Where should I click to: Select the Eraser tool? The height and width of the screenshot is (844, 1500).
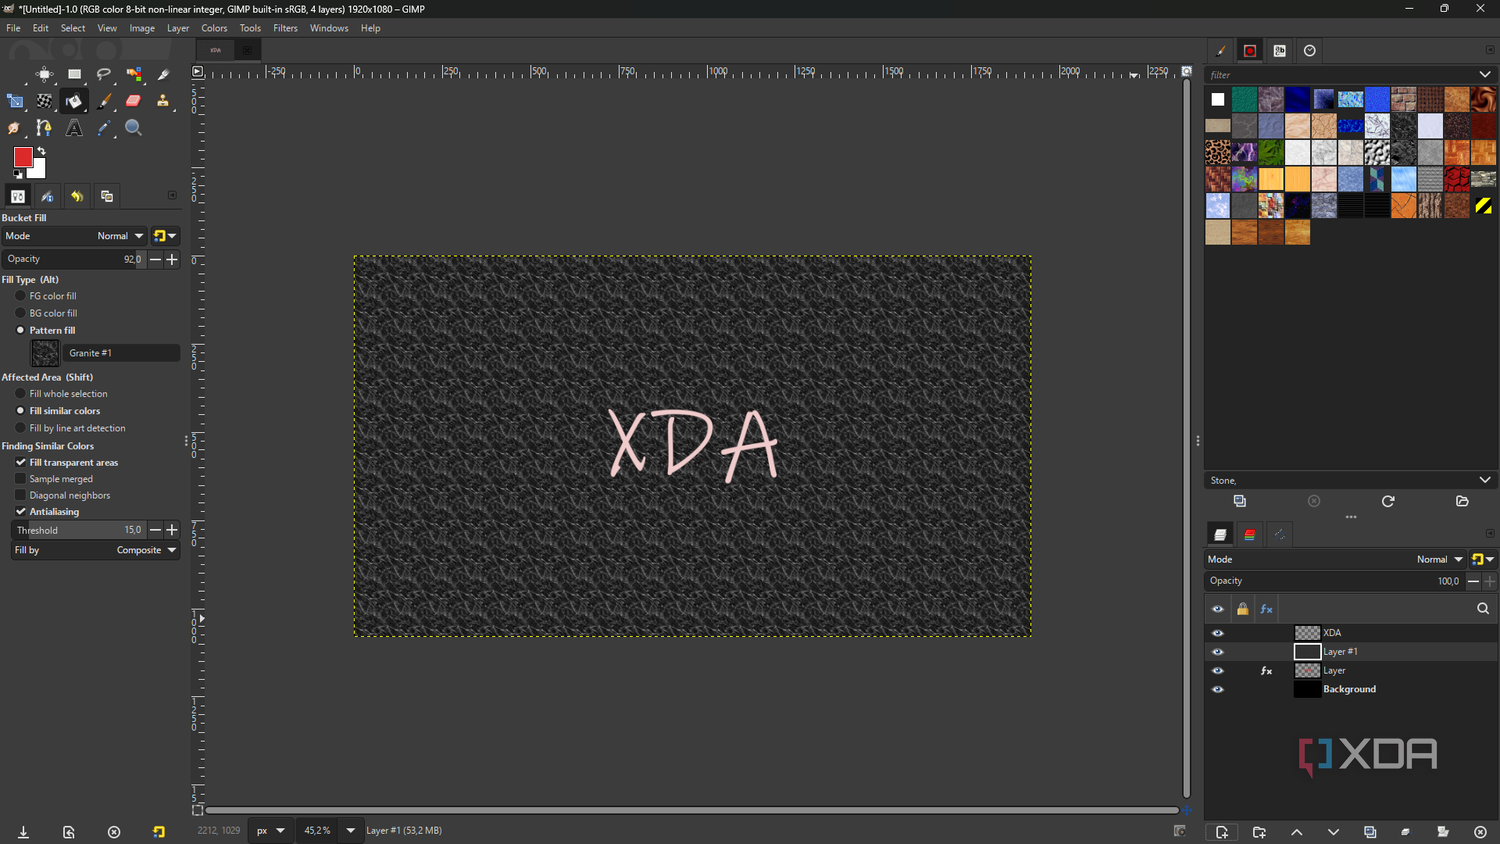click(x=133, y=101)
